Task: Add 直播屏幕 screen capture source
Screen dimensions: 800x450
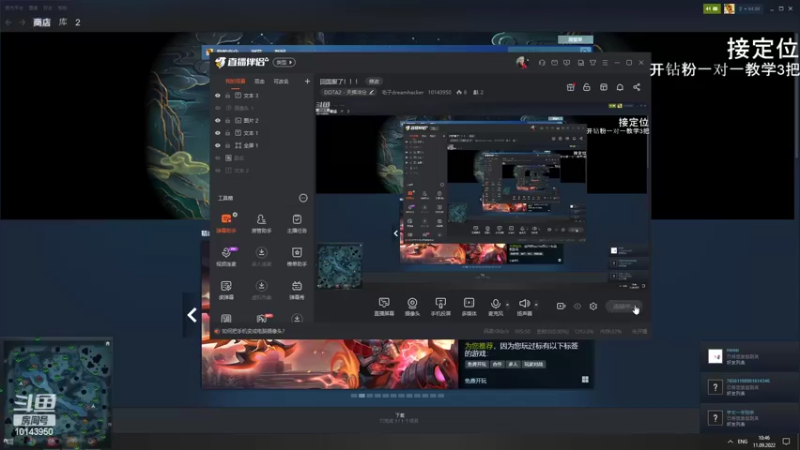Action: 384,307
